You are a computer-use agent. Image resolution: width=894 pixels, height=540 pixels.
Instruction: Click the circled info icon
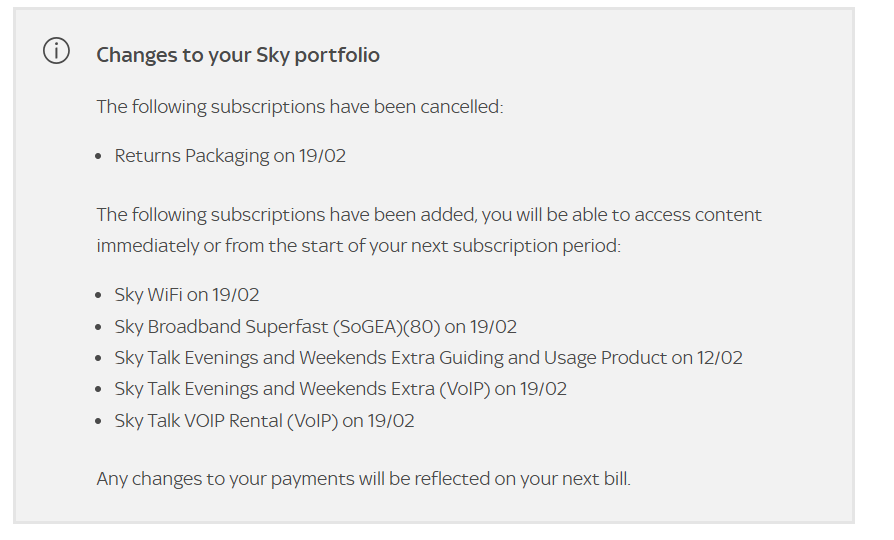point(57,52)
